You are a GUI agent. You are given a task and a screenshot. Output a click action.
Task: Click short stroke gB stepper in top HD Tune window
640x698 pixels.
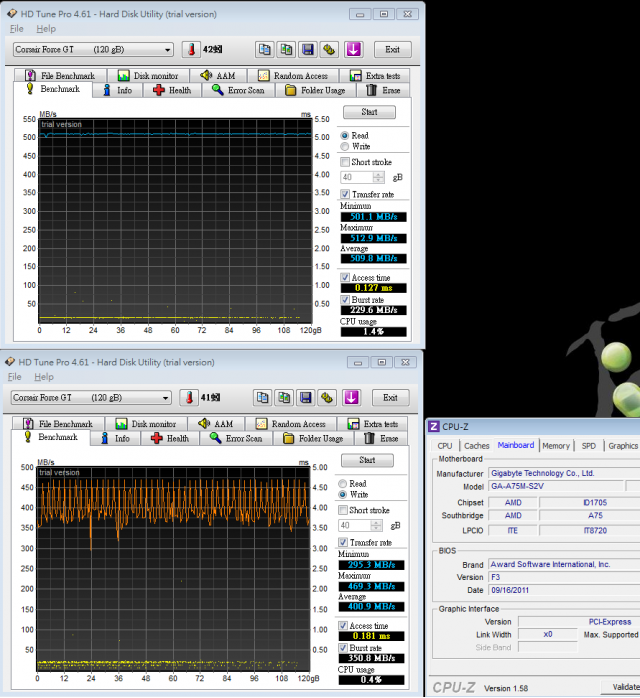(378, 177)
